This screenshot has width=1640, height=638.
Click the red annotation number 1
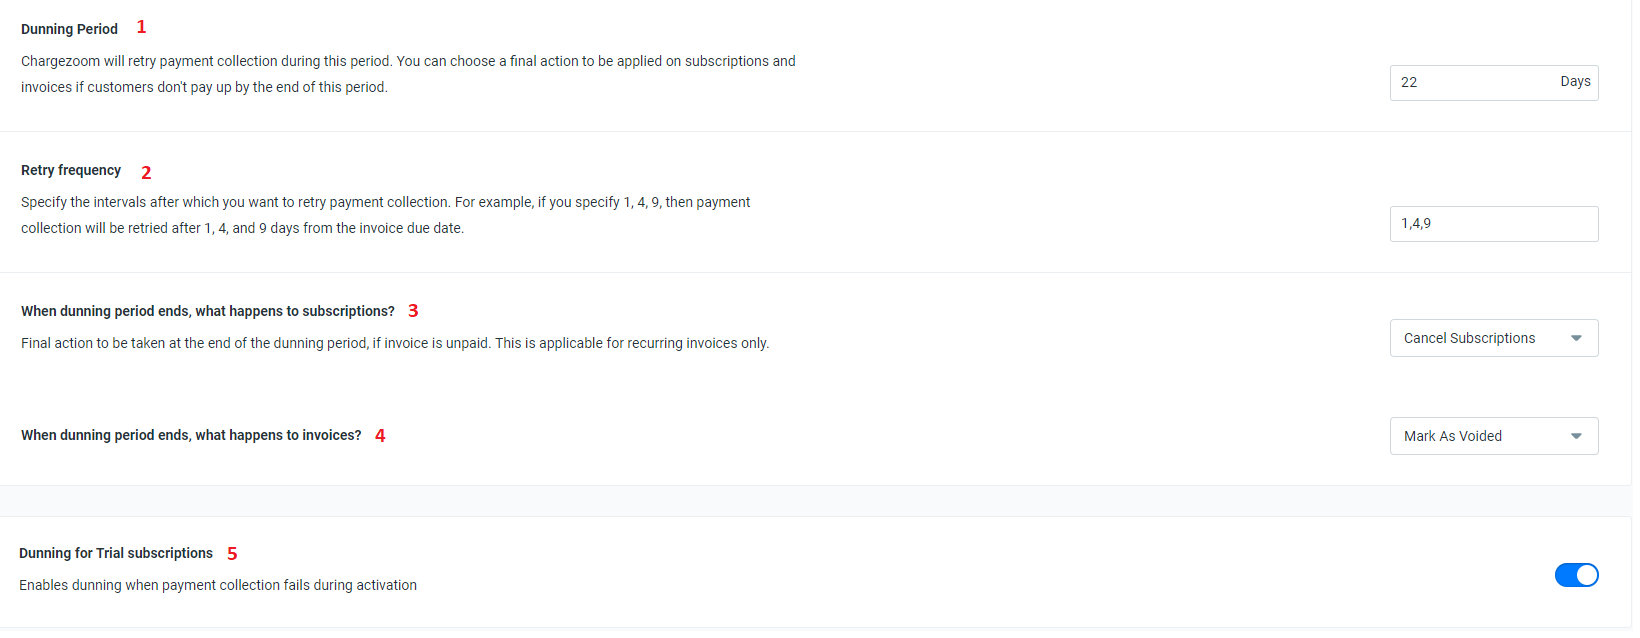[141, 27]
